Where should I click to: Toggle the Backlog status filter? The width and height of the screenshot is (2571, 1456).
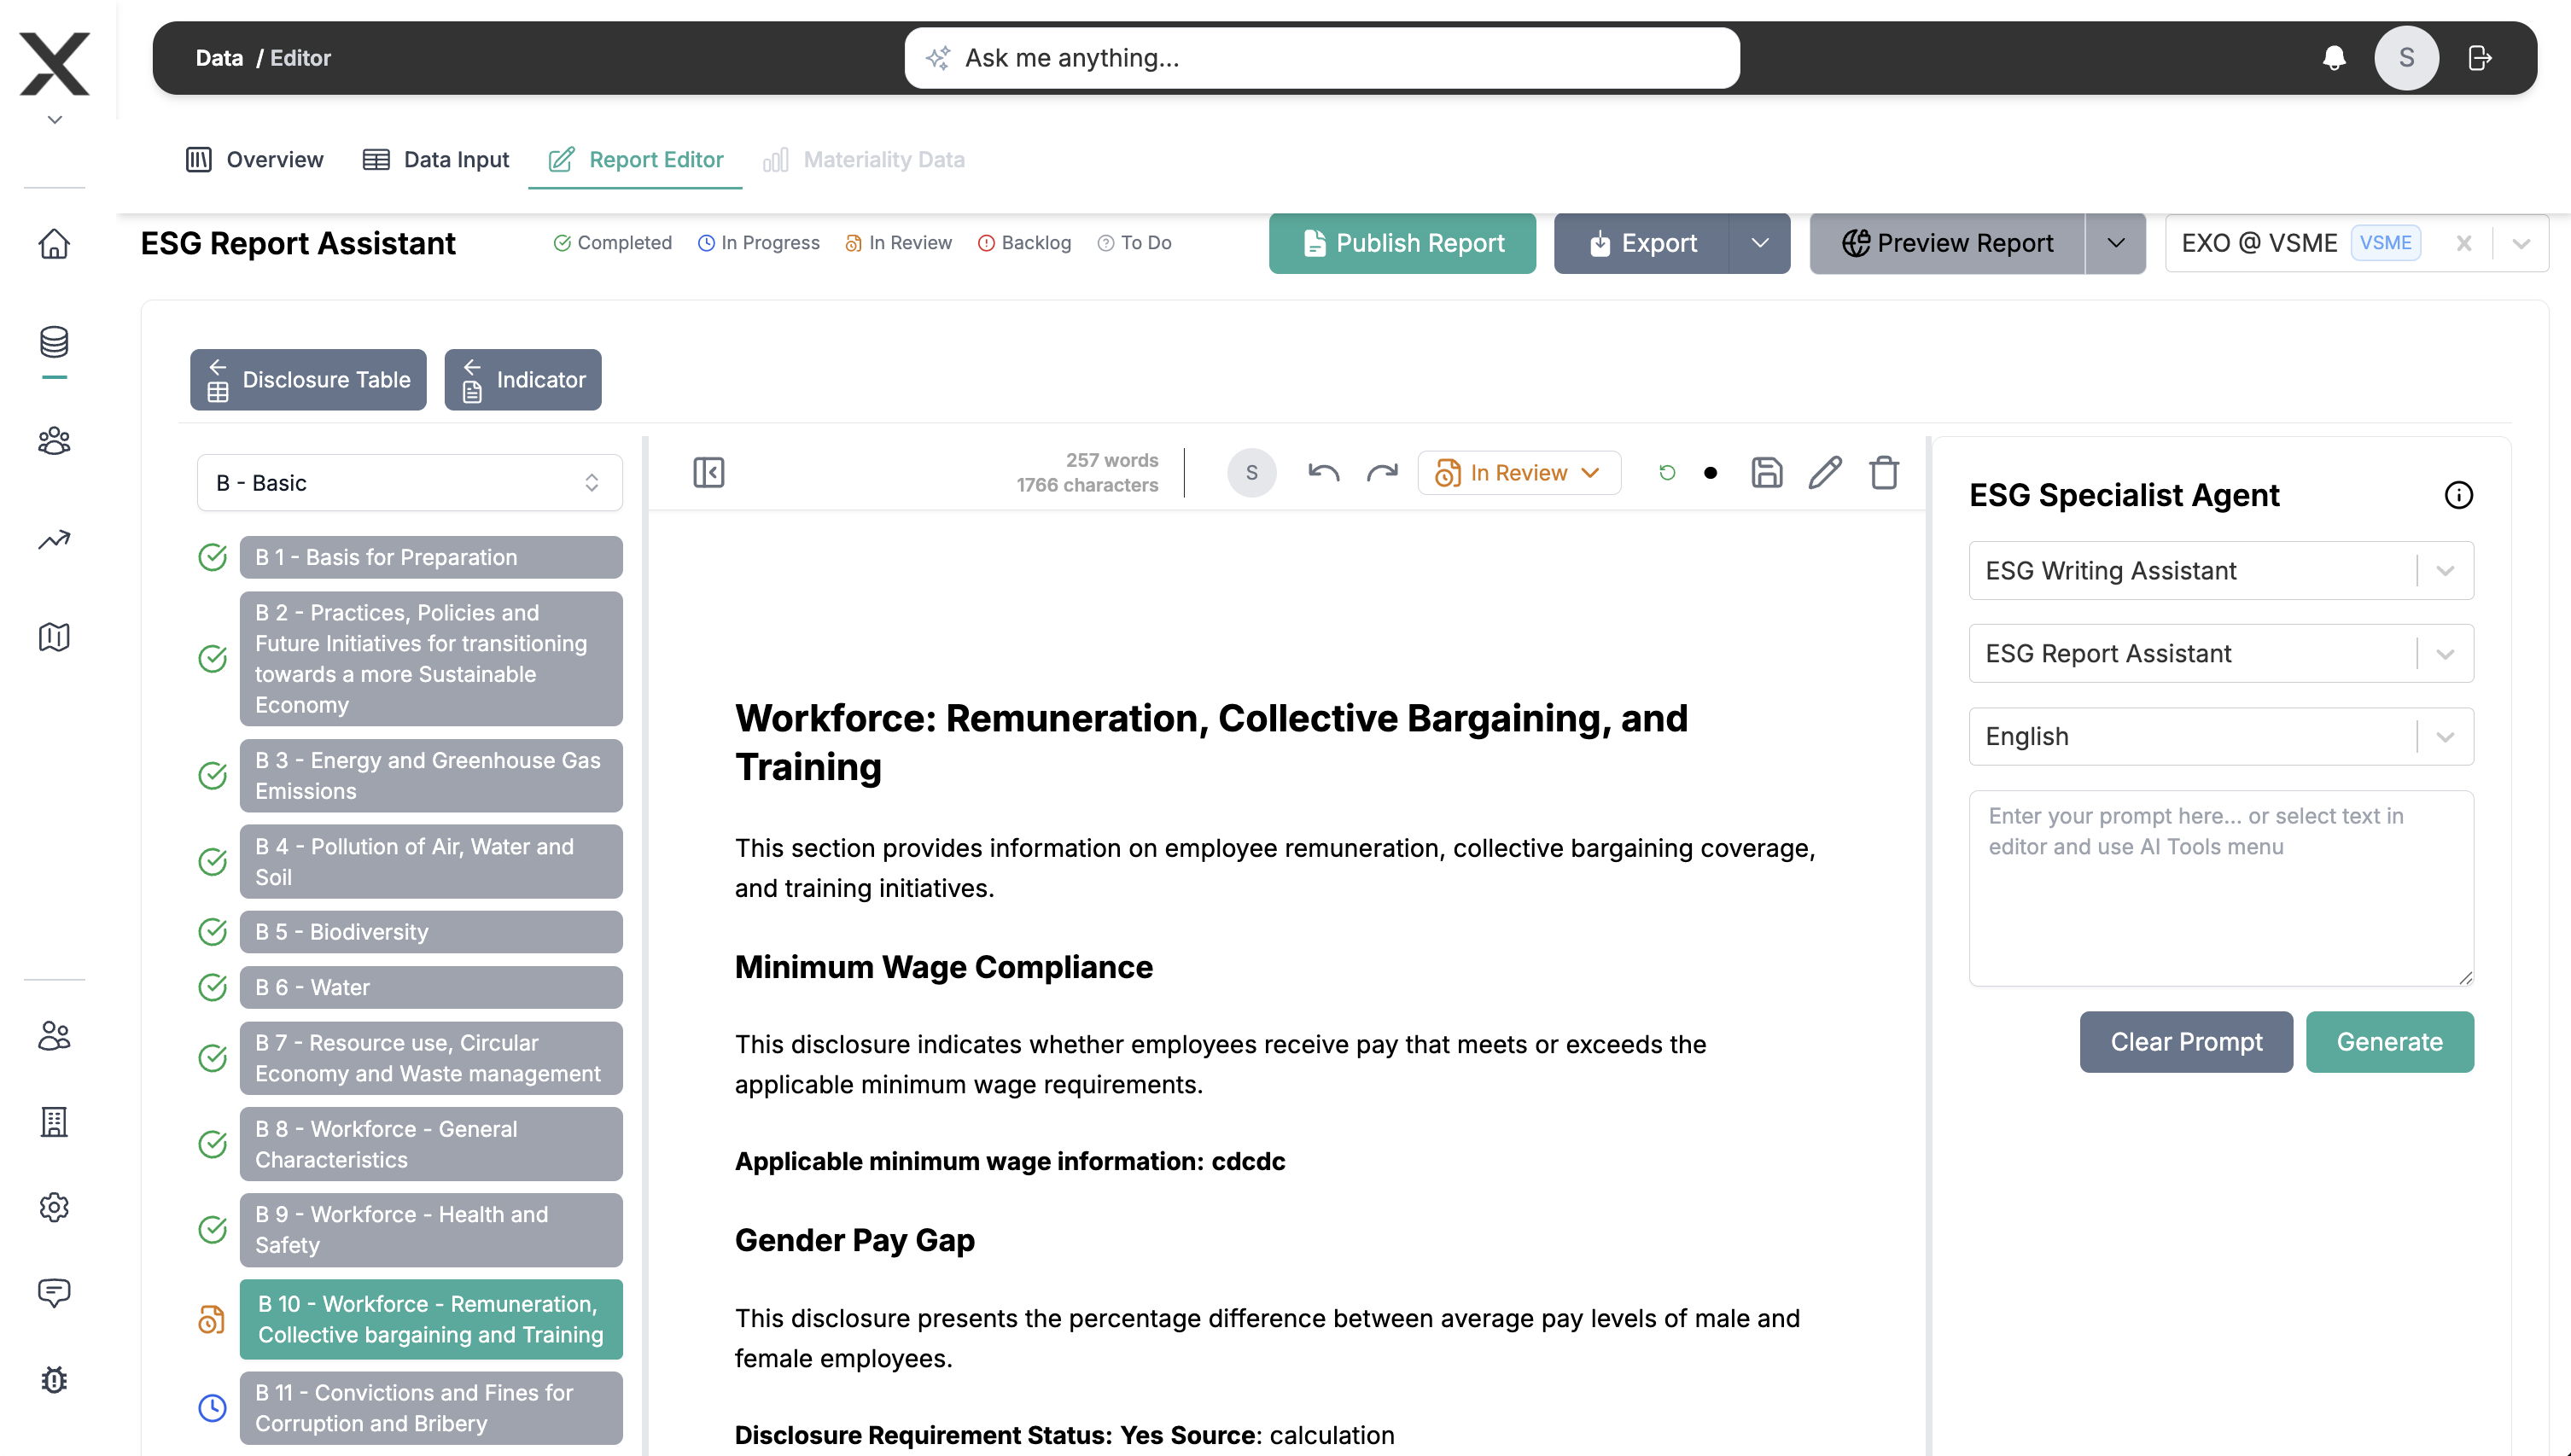1024,243
